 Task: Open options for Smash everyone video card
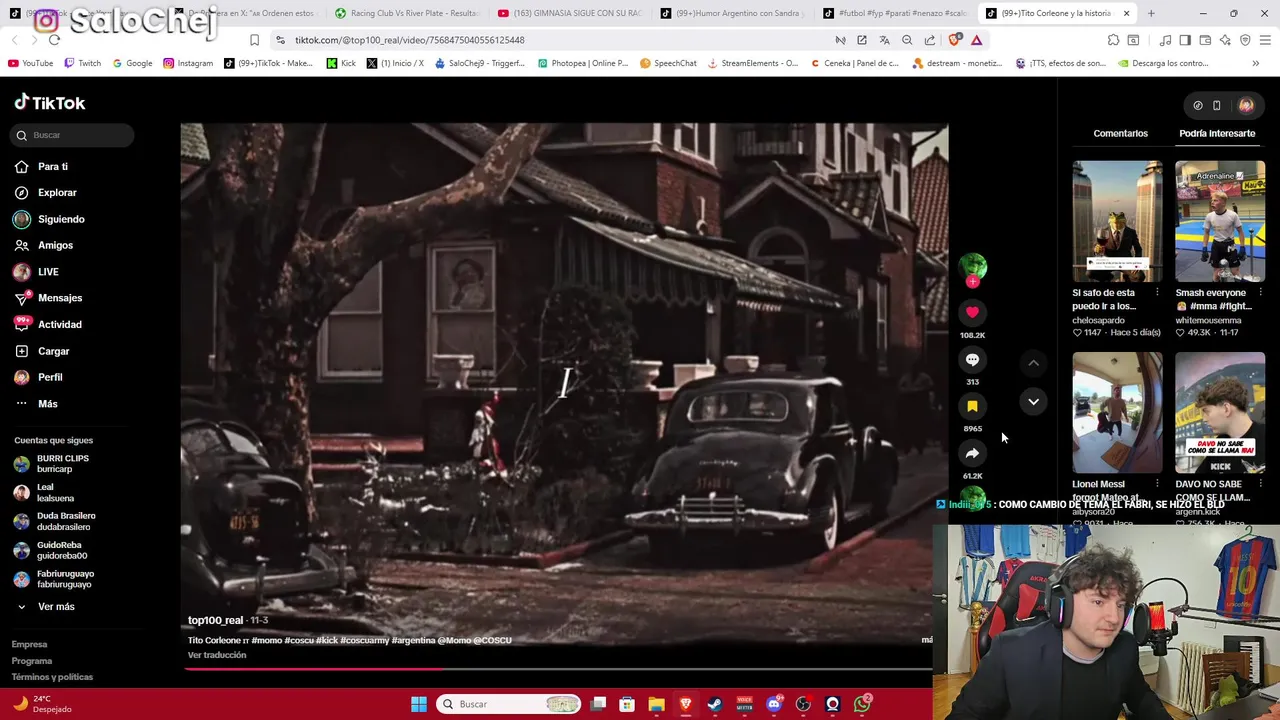click(1260, 293)
